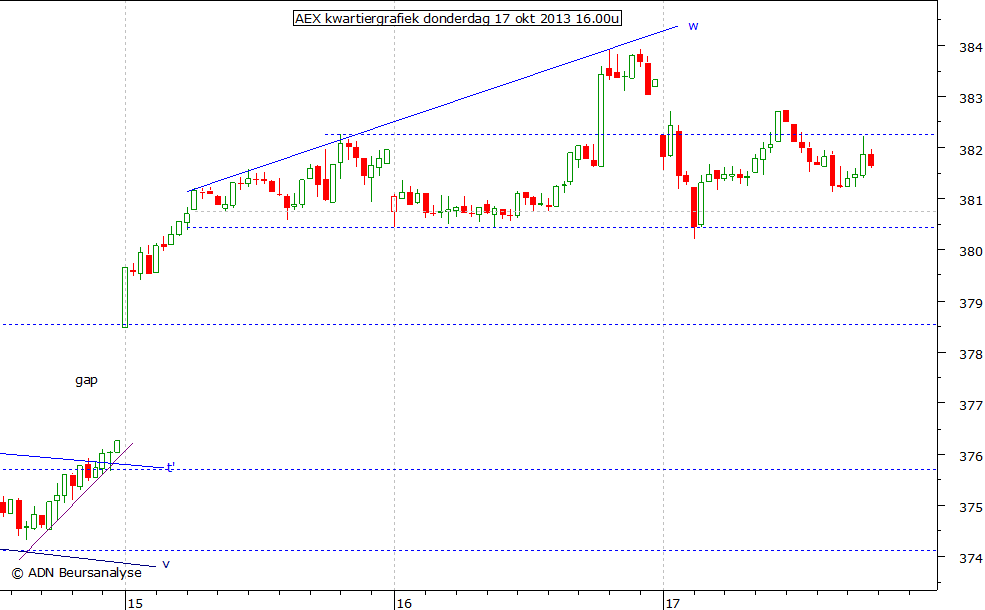The image size is (985, 610).
Task: Click the date axis label 16
Action: point(404,604)
